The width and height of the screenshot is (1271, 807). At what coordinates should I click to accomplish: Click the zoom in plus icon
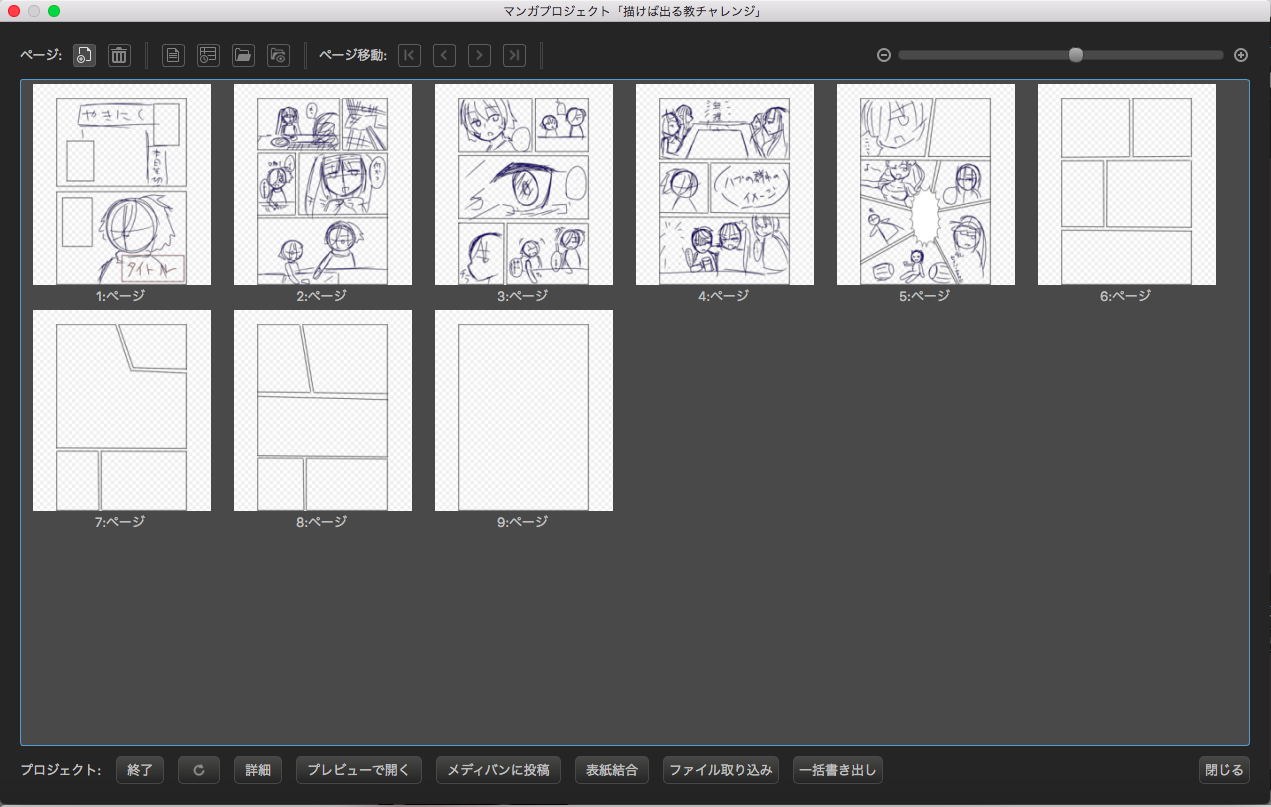tap(1241, 56)
